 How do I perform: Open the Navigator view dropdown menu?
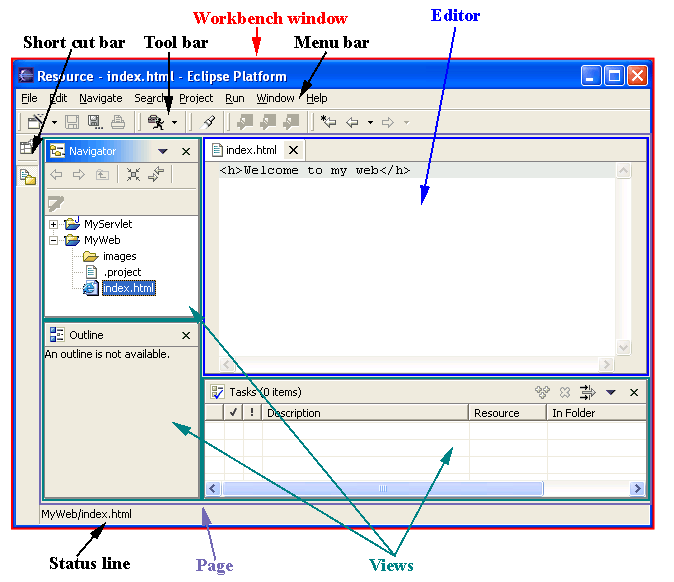(163, 151)
